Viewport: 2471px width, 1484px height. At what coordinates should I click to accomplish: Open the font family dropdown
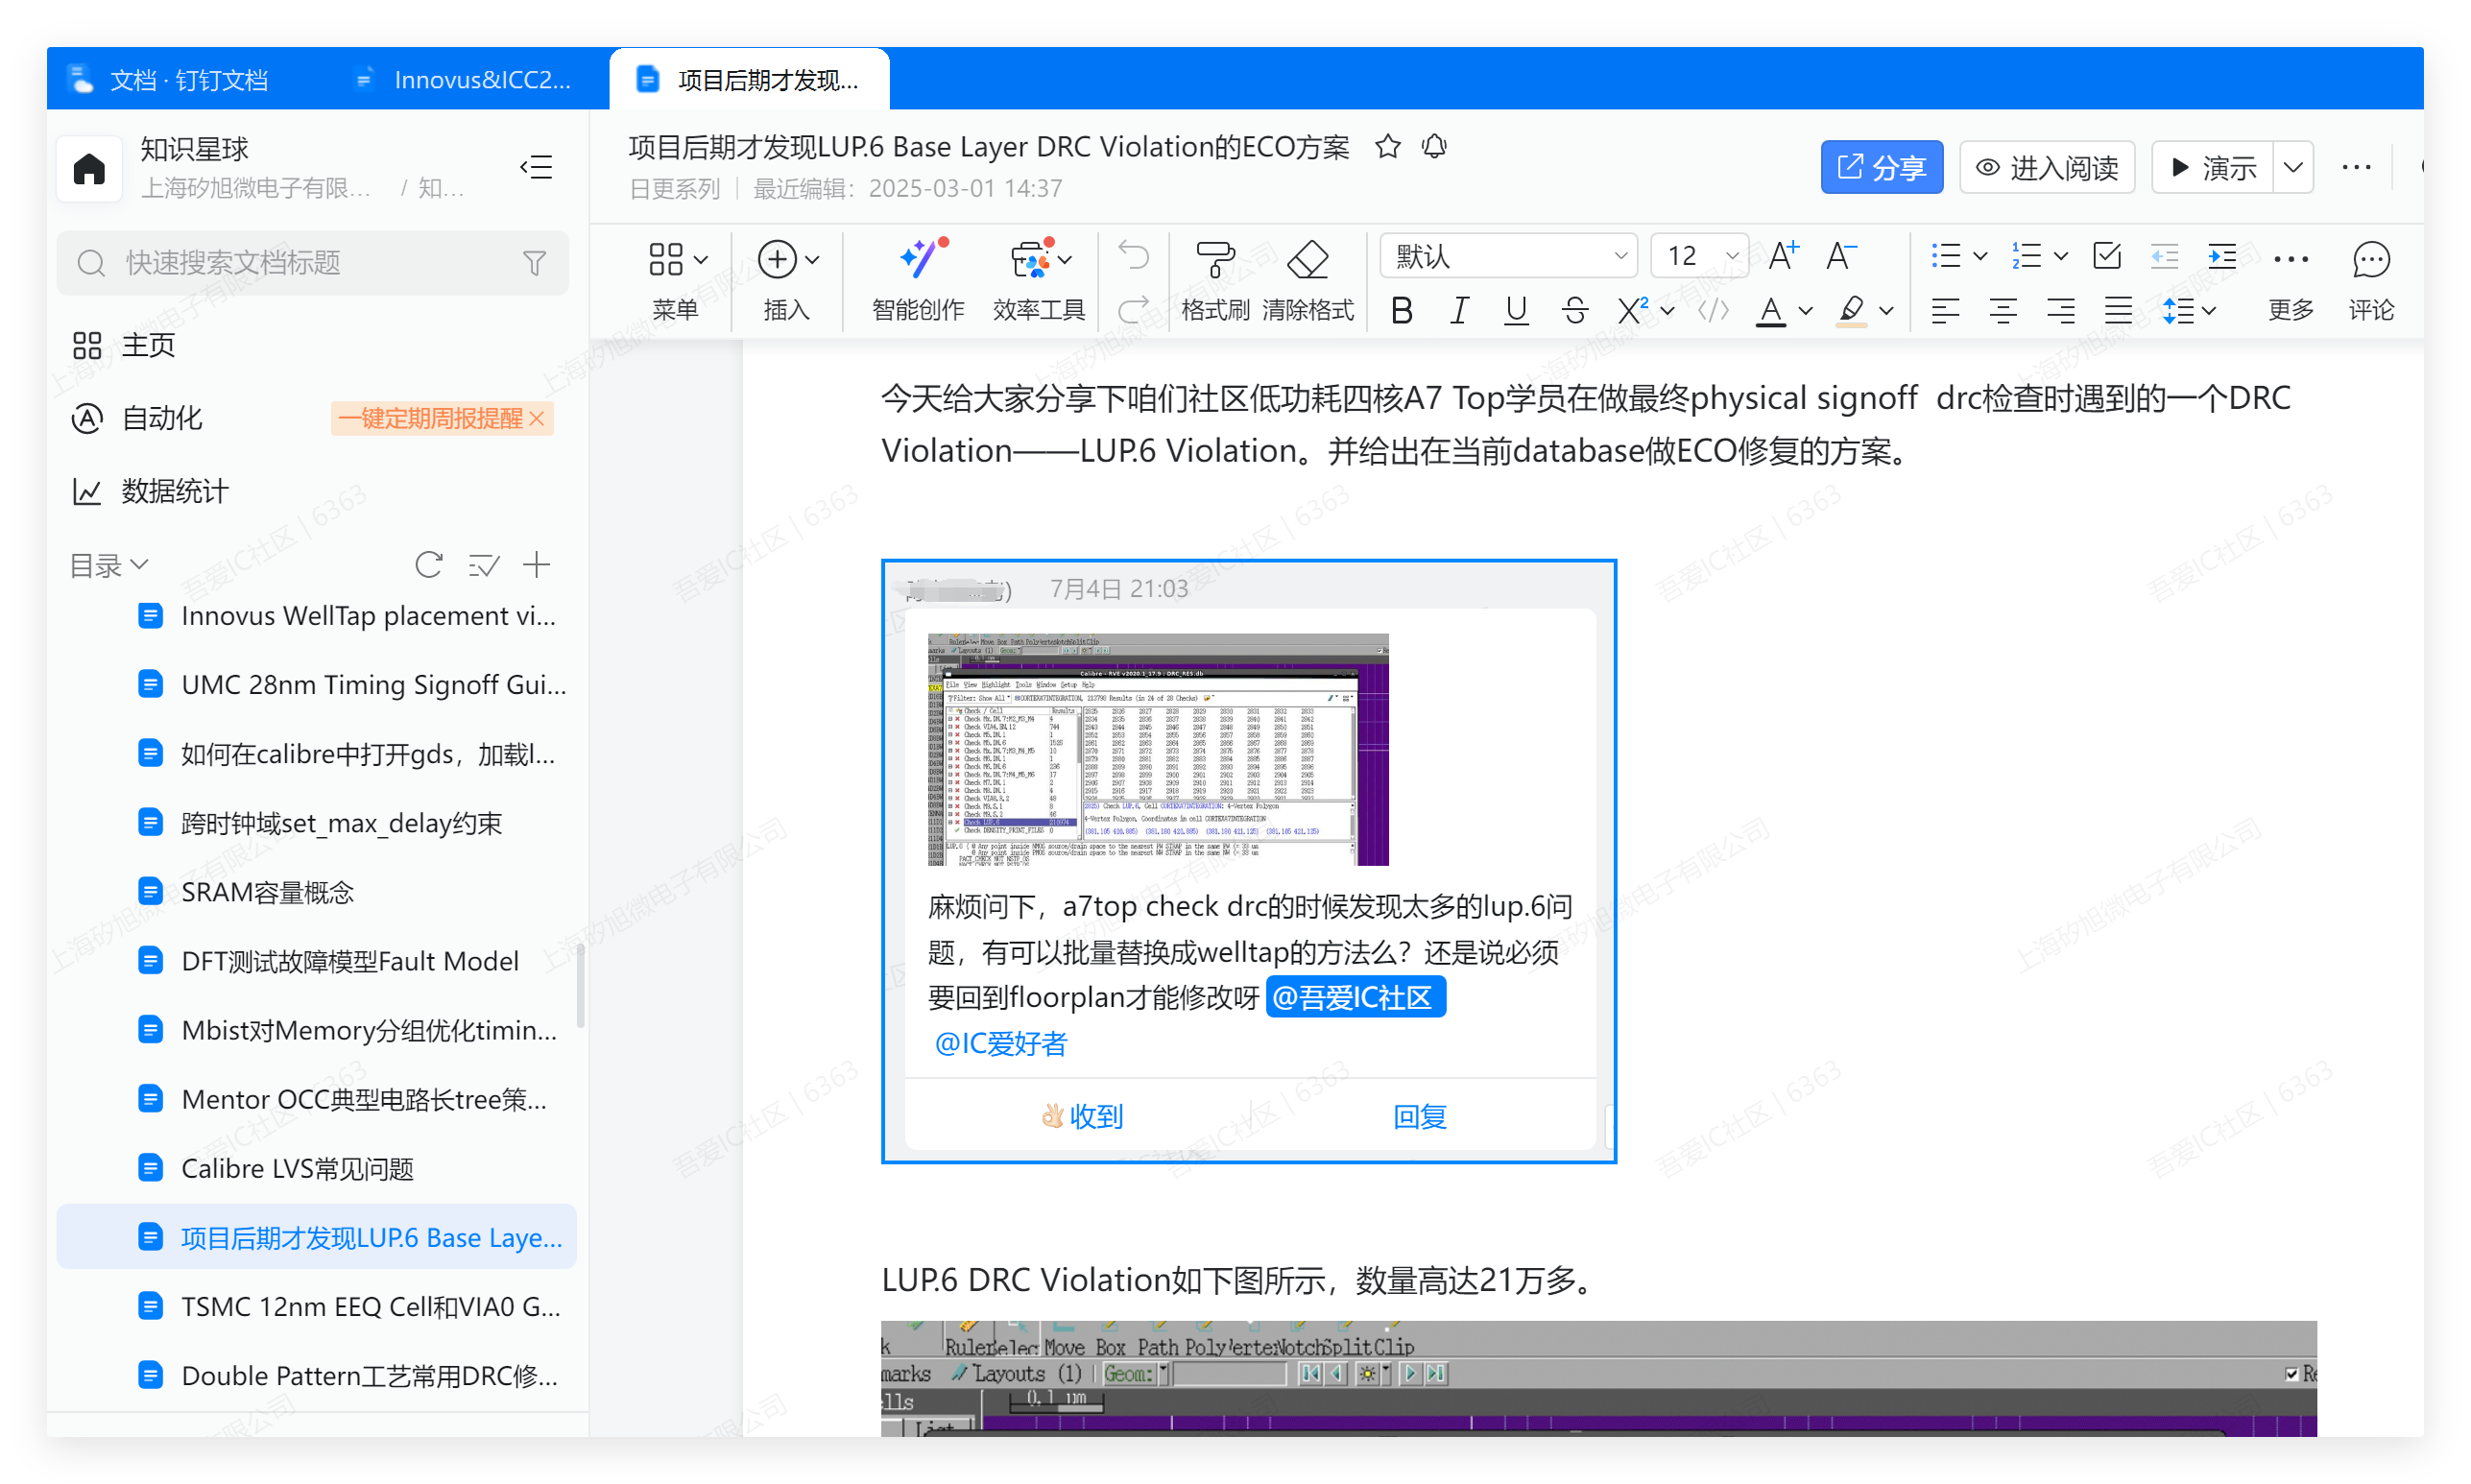tap(1508, 256)
